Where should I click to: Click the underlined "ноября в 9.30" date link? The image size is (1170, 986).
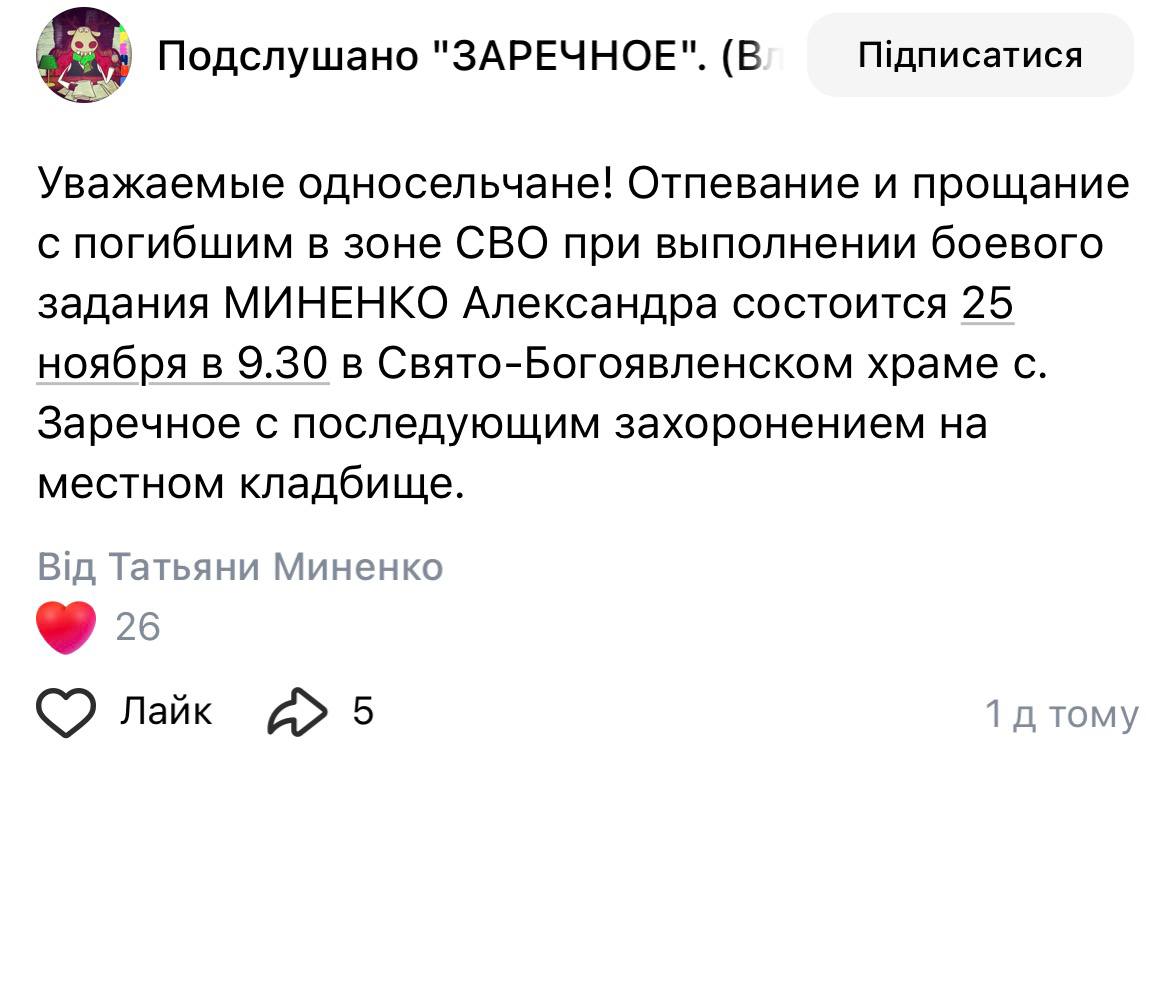[183, 365]
